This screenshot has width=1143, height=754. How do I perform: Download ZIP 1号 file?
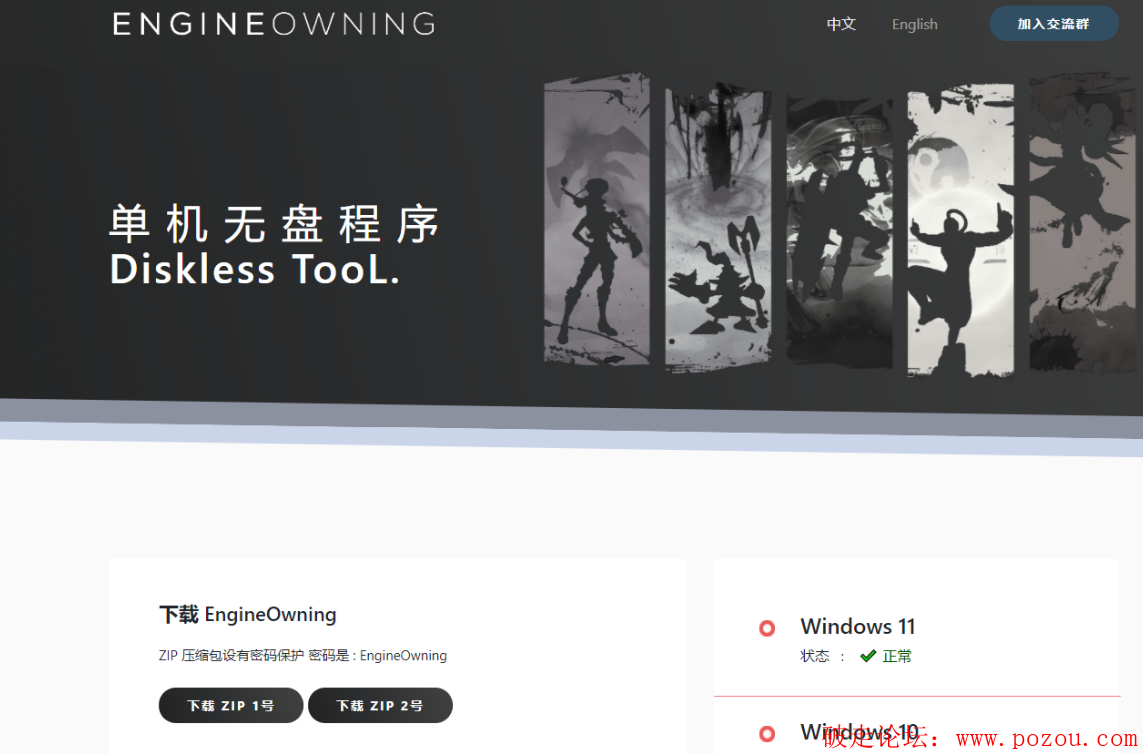(230, 705)
